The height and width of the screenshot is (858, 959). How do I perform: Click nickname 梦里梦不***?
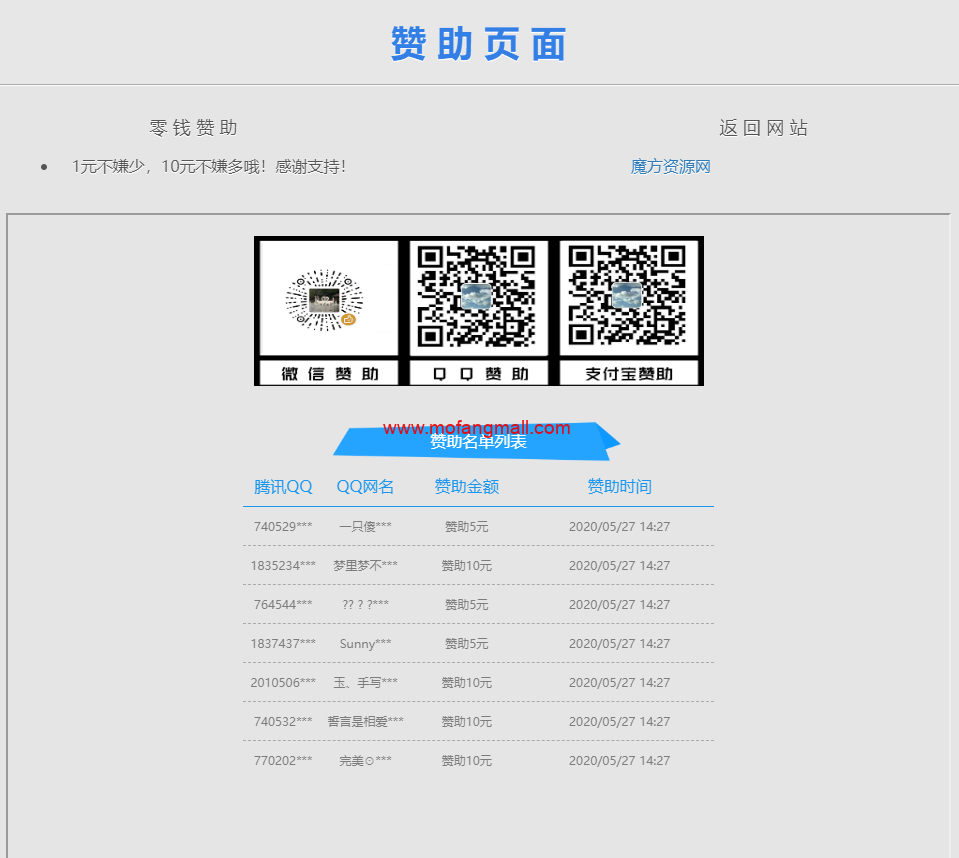365,566
